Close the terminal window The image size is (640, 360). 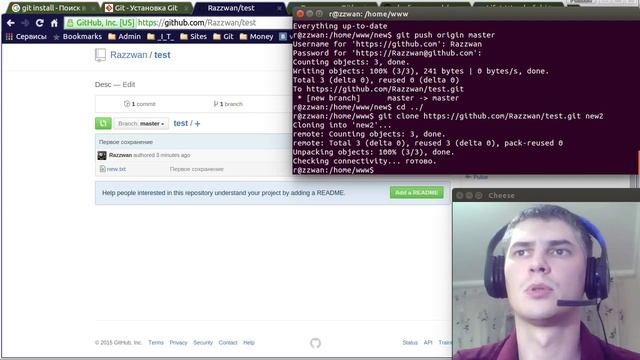click(x=300, y=14)
